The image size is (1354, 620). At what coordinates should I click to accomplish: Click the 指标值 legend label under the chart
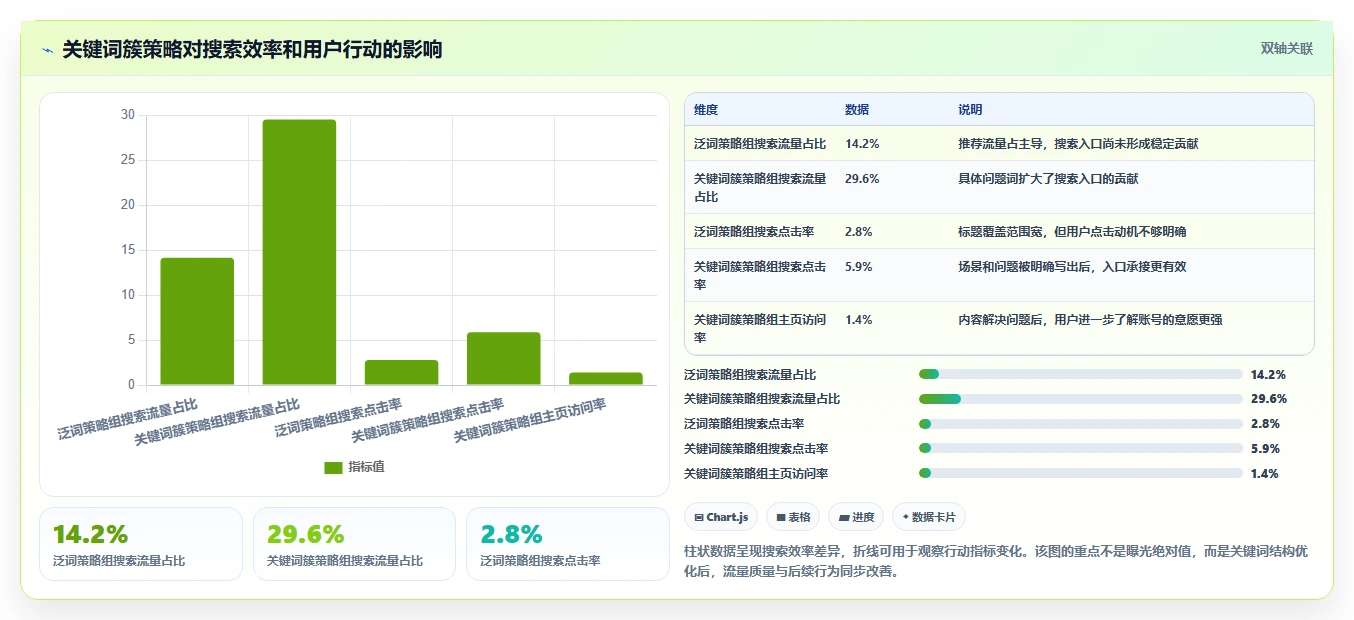[366, 468]
